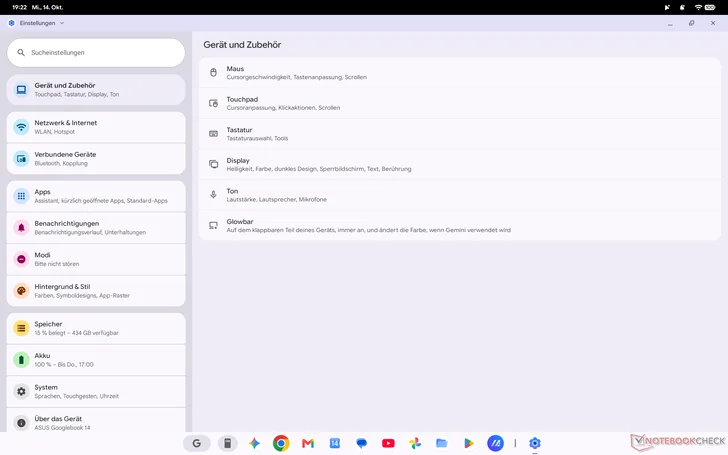Open the Gemini sparkle icon in taskbar
The width and height of the screenshot is (728, 455).
point(254,443)
